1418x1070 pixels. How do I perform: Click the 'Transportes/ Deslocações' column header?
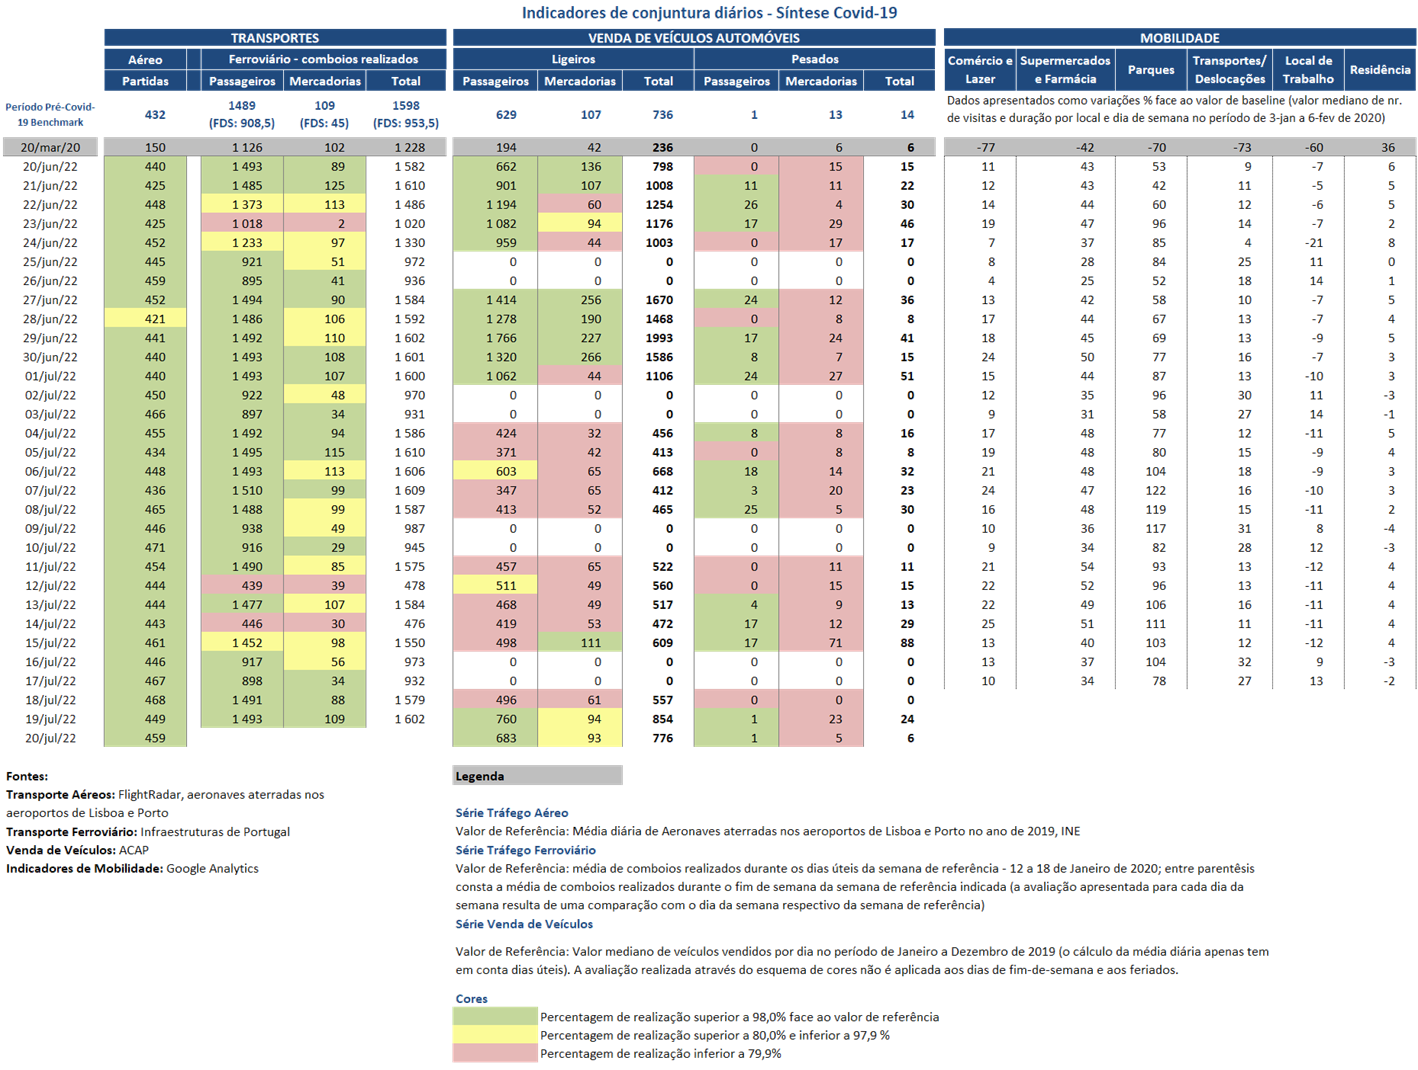[1230, 70]
